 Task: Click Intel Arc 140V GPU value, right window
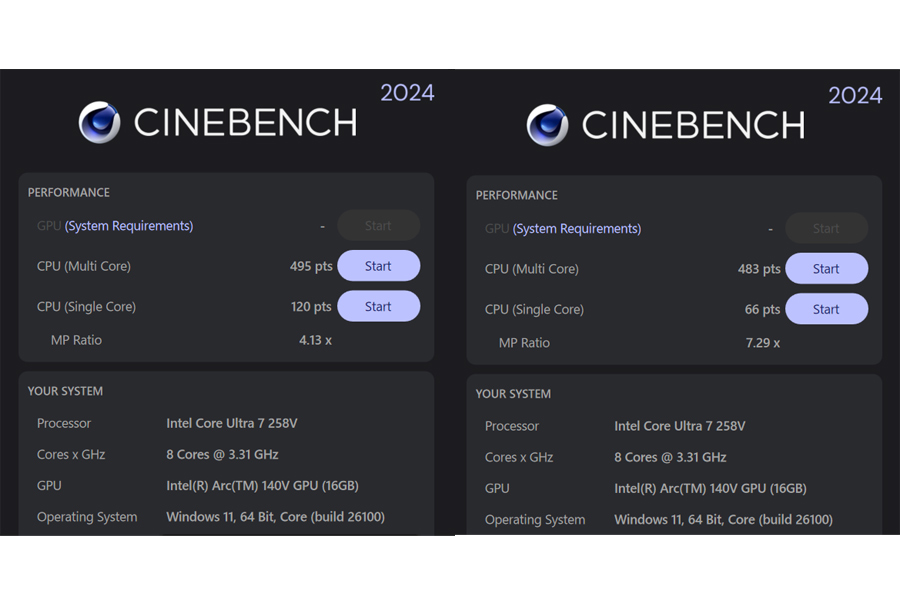click(710, 489)
